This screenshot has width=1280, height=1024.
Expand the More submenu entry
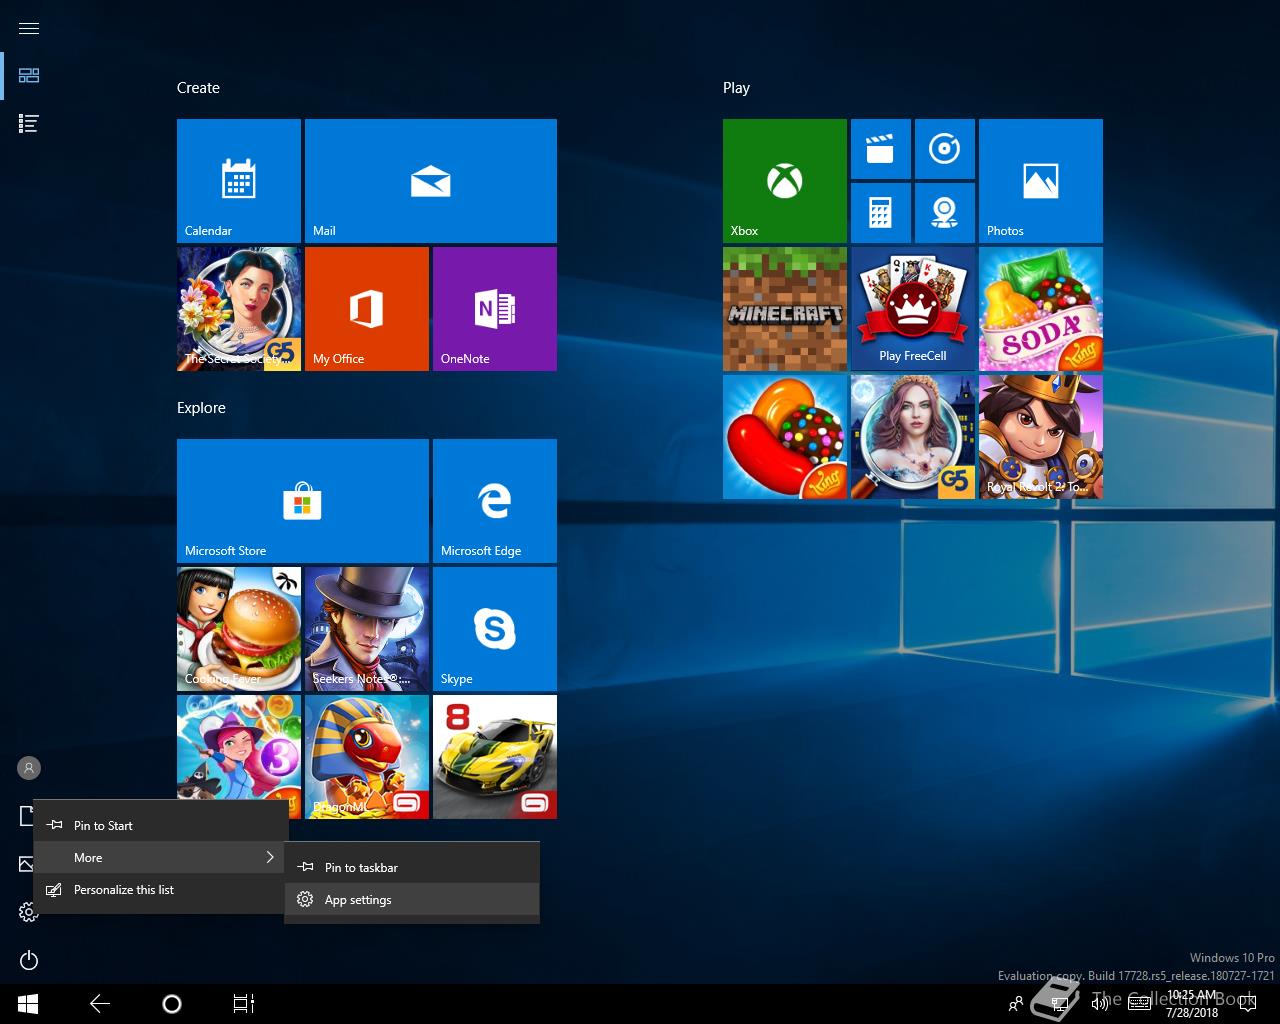point(161,858)
